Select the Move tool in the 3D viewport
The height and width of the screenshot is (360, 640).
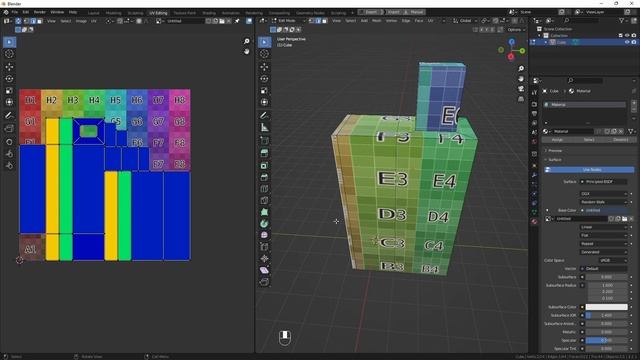coord(264,67)
